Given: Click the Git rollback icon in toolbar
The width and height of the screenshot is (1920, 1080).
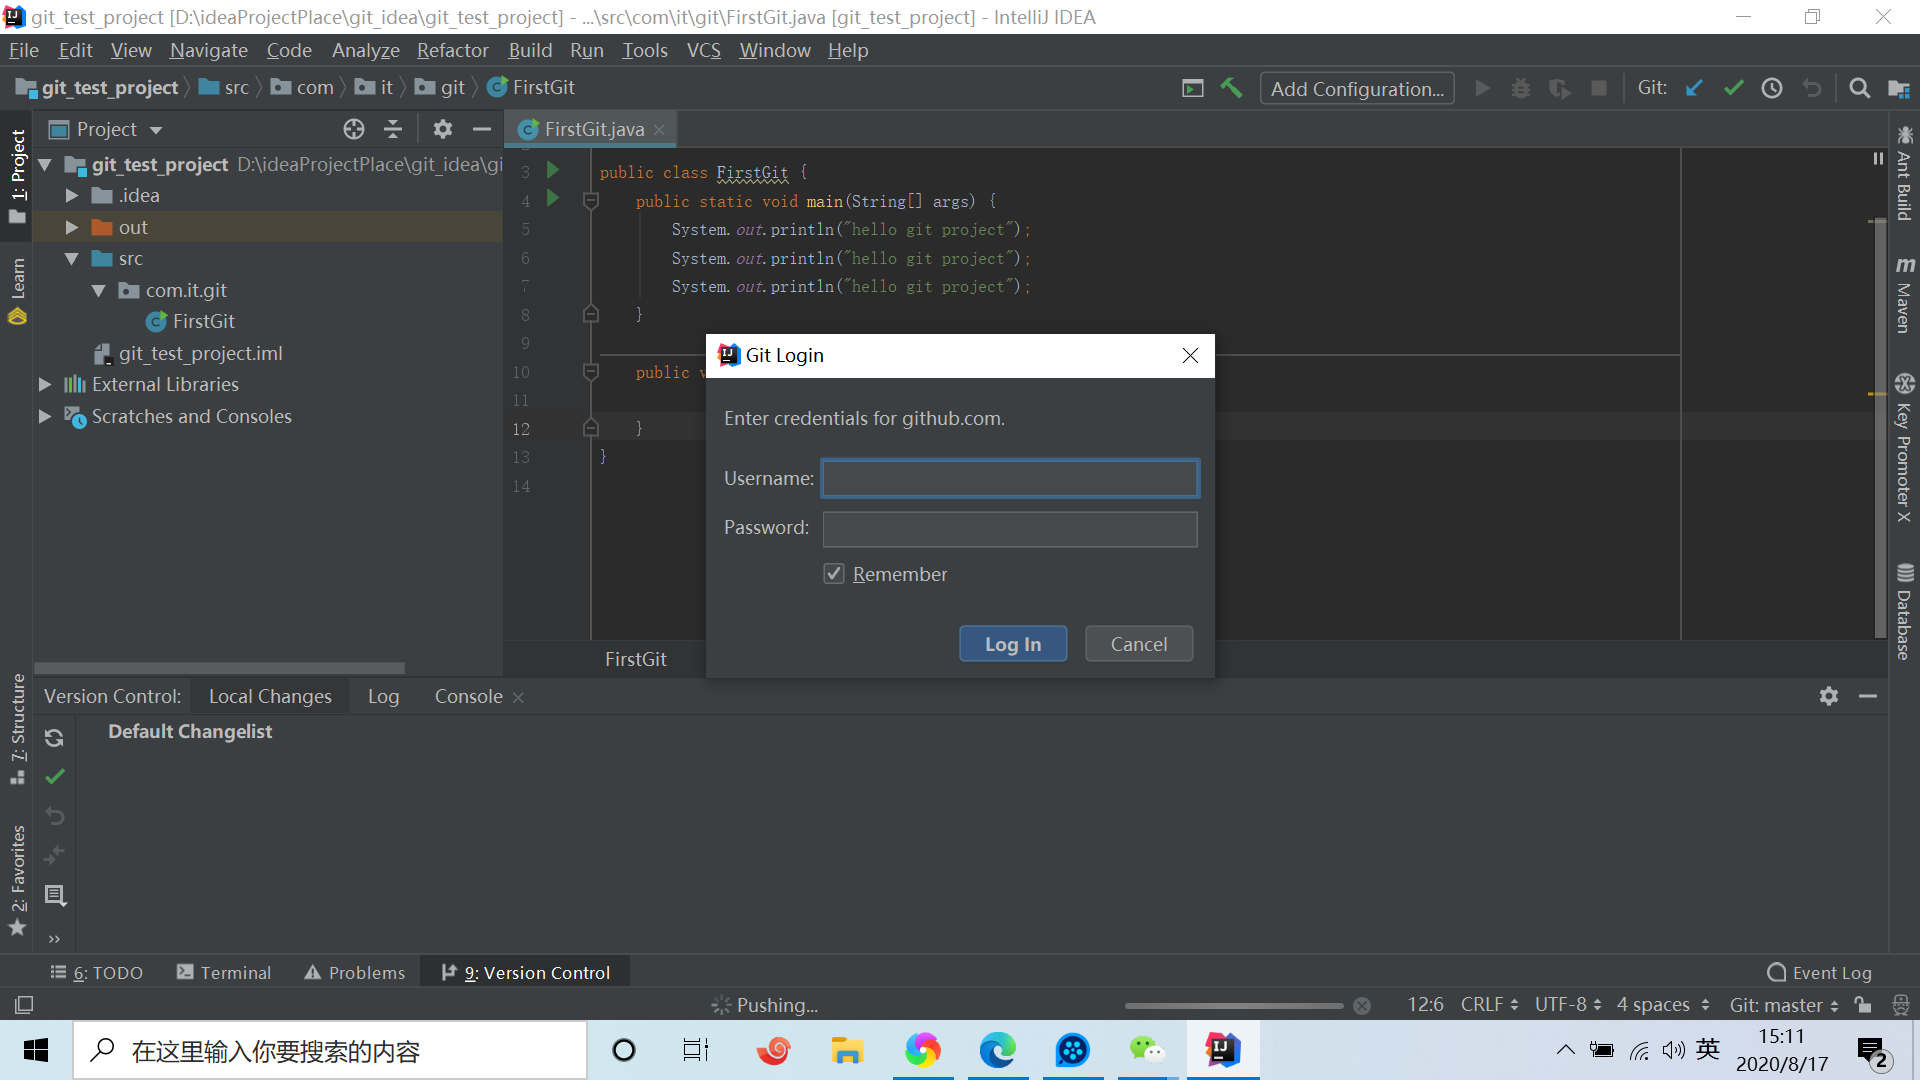Looking at the screenshot, I should pyautogui.click(x=1811, y=88).
